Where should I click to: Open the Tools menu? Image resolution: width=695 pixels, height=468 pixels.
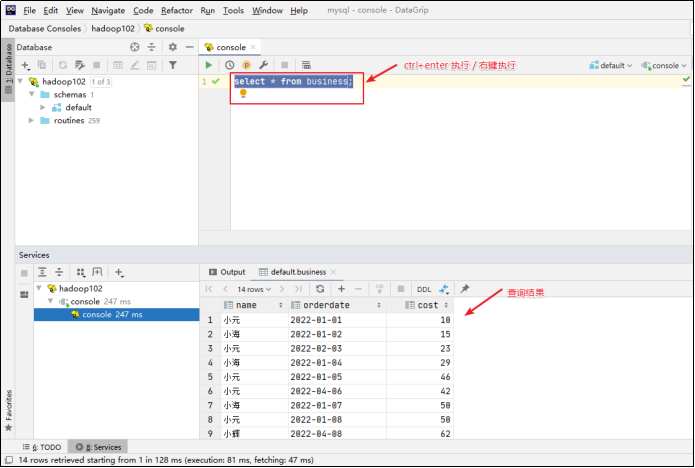point(233,10)
